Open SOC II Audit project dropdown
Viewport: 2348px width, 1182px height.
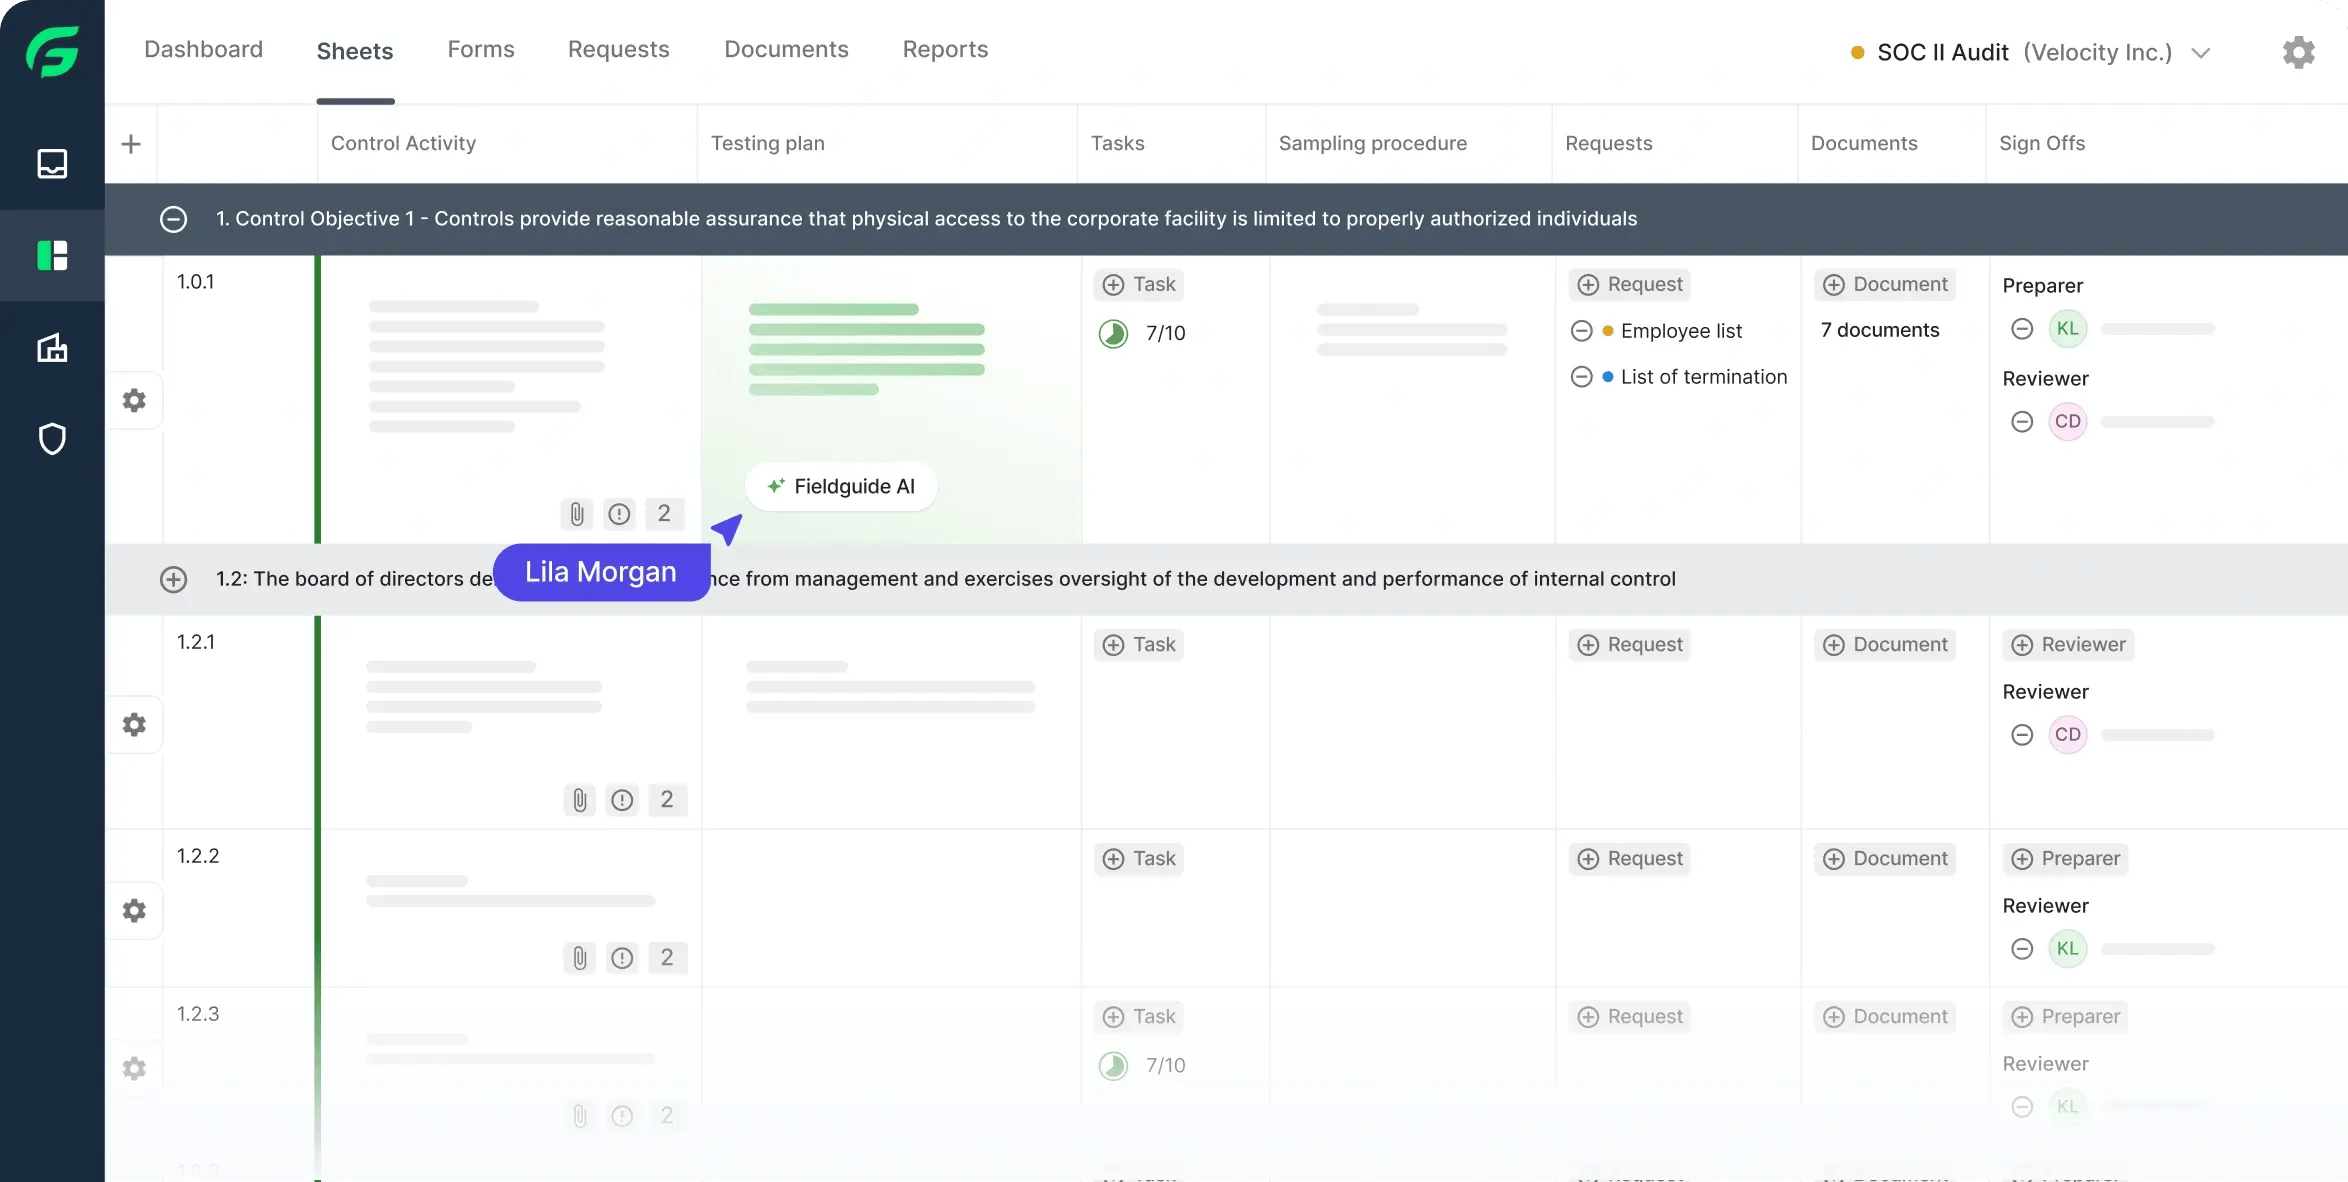pos(2202,51)
